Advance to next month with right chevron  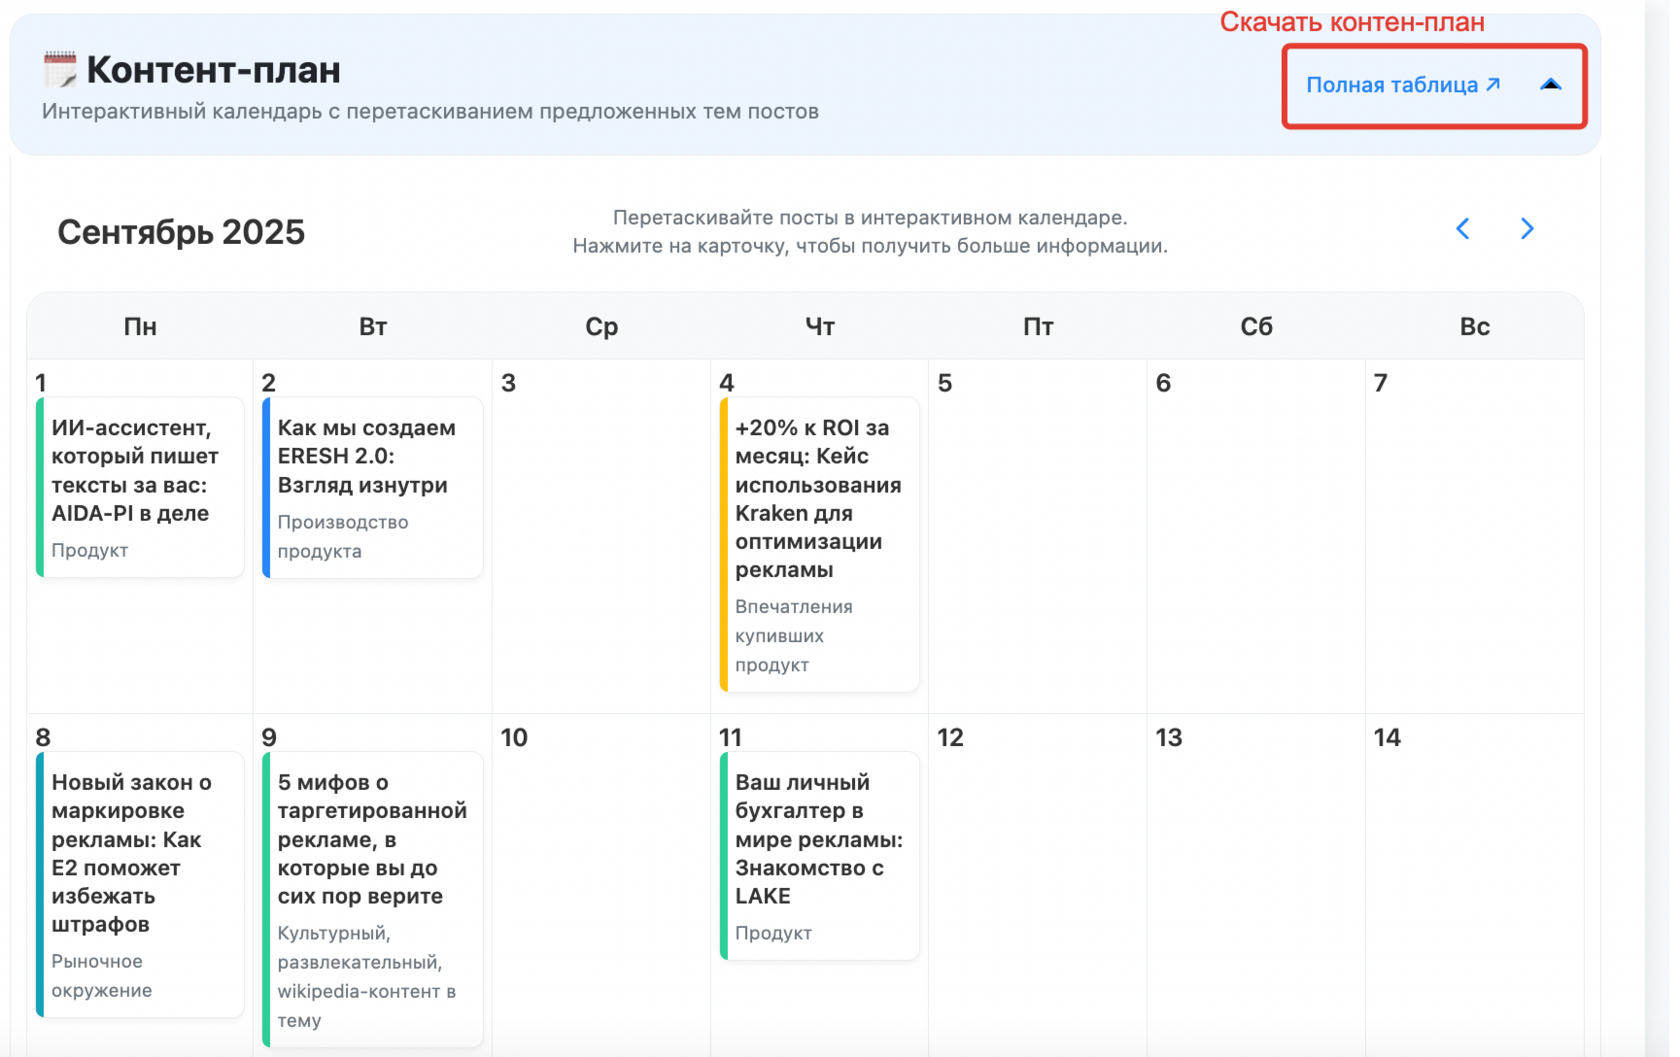[x=1527, y=229]
